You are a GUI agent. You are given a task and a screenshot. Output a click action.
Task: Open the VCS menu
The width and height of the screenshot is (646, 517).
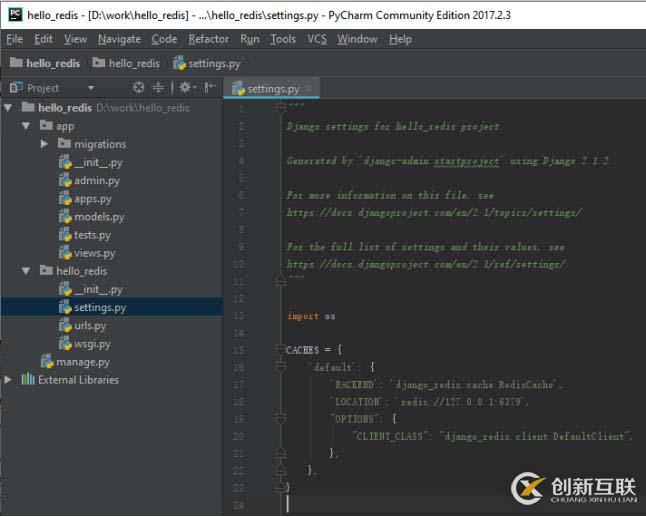click(x=317, y=39)
